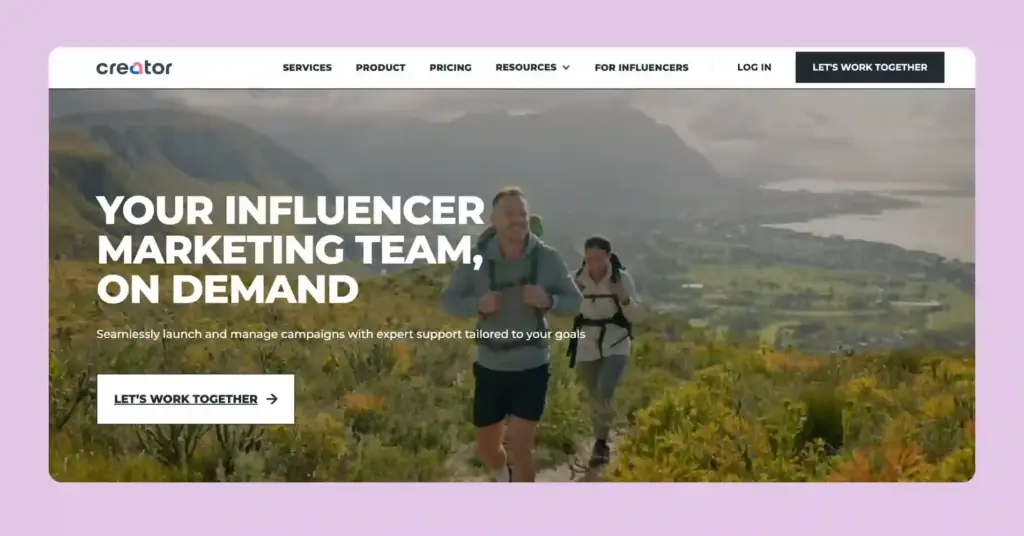Click the white Let's Work Together hero button
Screen dimensions: 1024x536
(195, 399)
